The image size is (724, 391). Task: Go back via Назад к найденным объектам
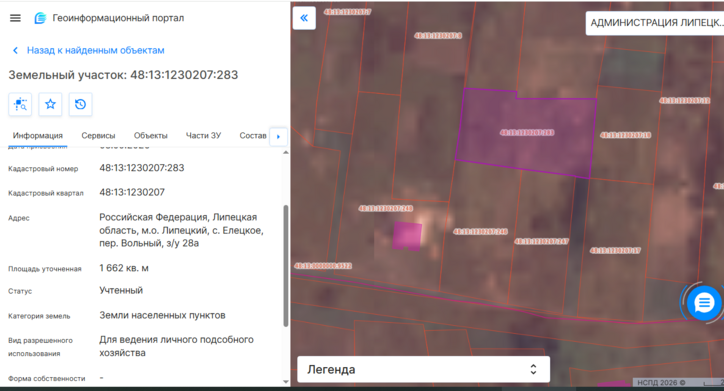click(96, 50)
